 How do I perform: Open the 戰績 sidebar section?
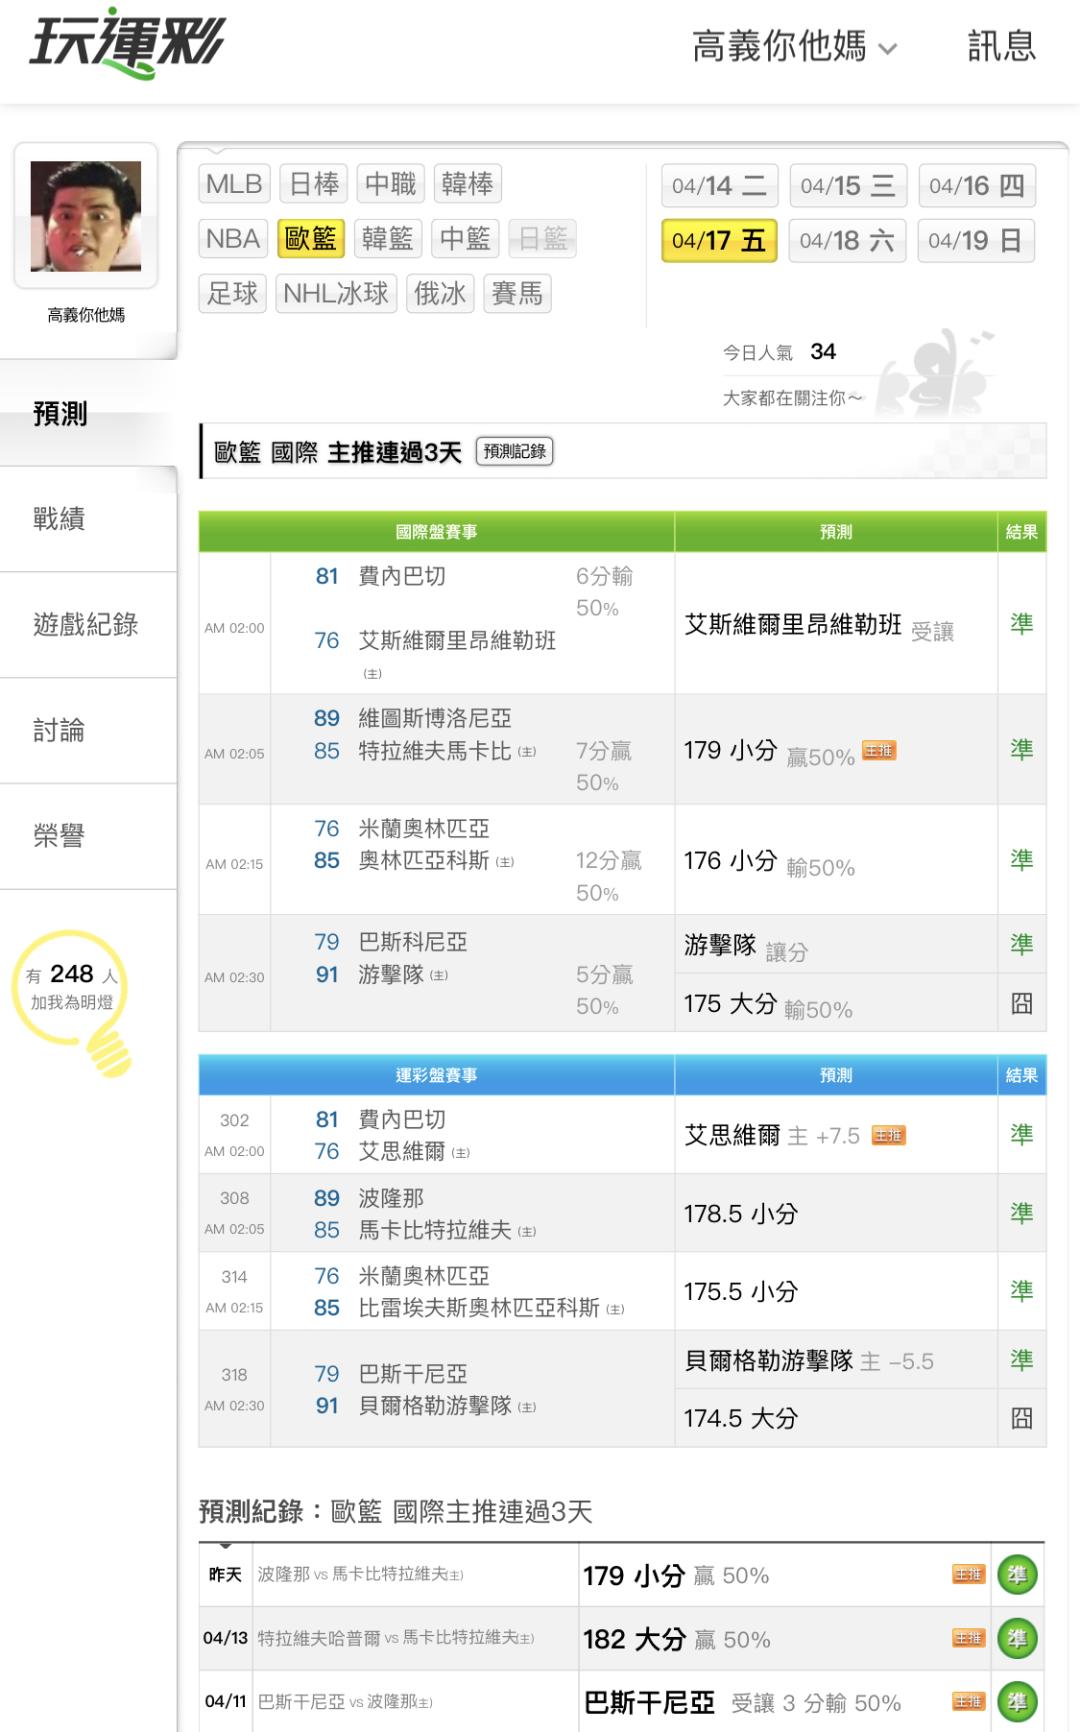pyautogui.click(x=88, y=519)
